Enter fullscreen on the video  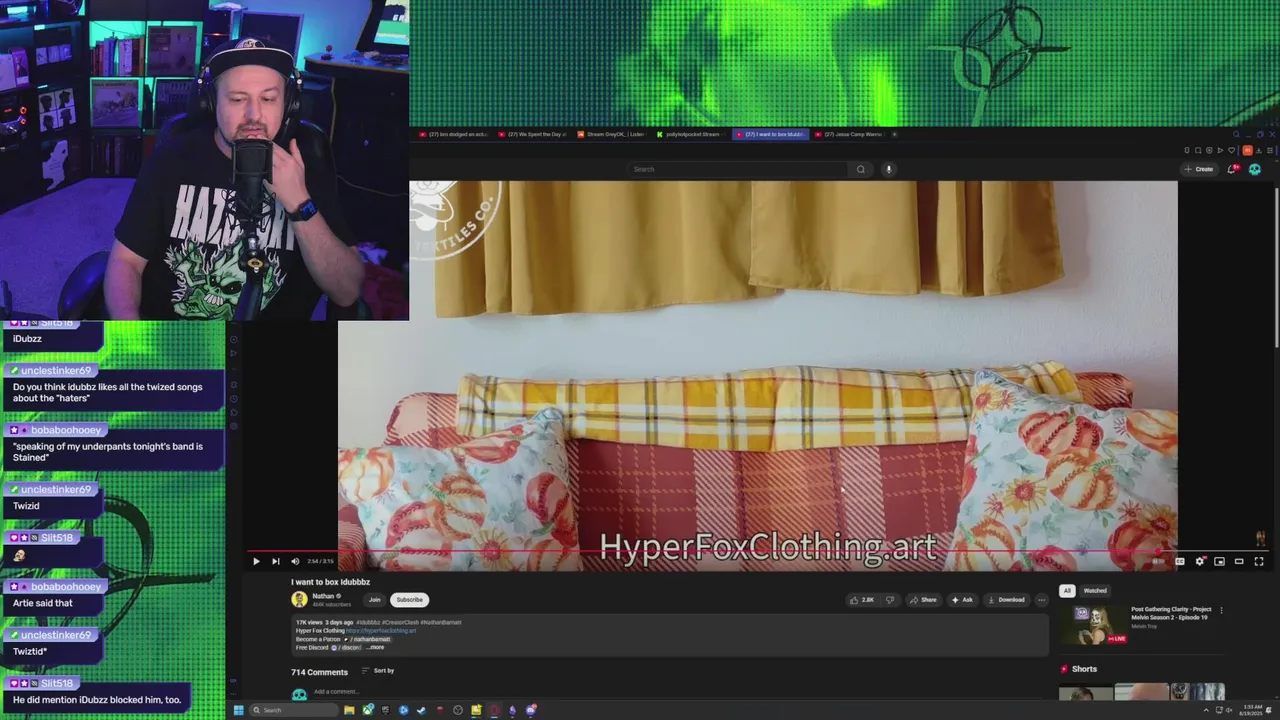click(1259, 561)
